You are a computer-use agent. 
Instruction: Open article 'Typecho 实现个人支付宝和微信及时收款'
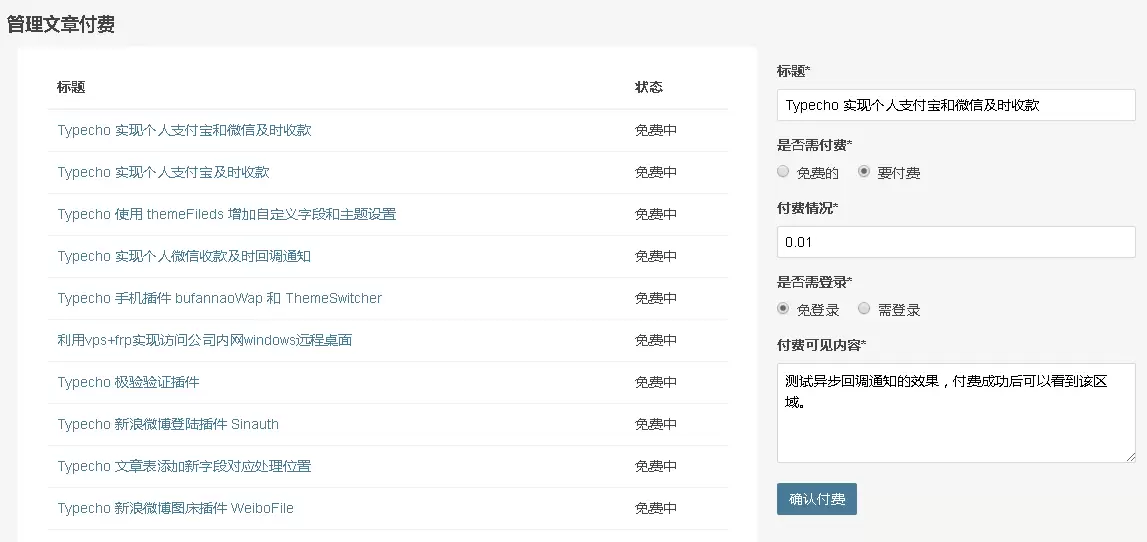pos(184,130)
